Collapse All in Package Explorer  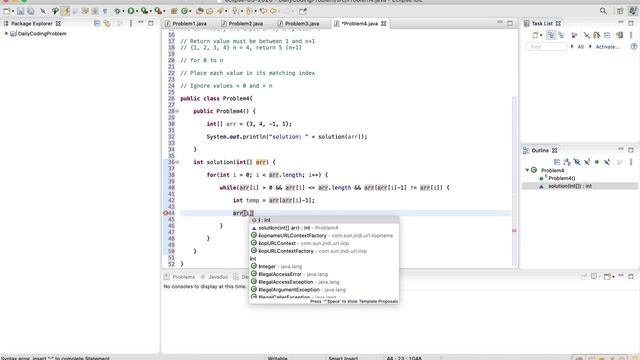97,23
